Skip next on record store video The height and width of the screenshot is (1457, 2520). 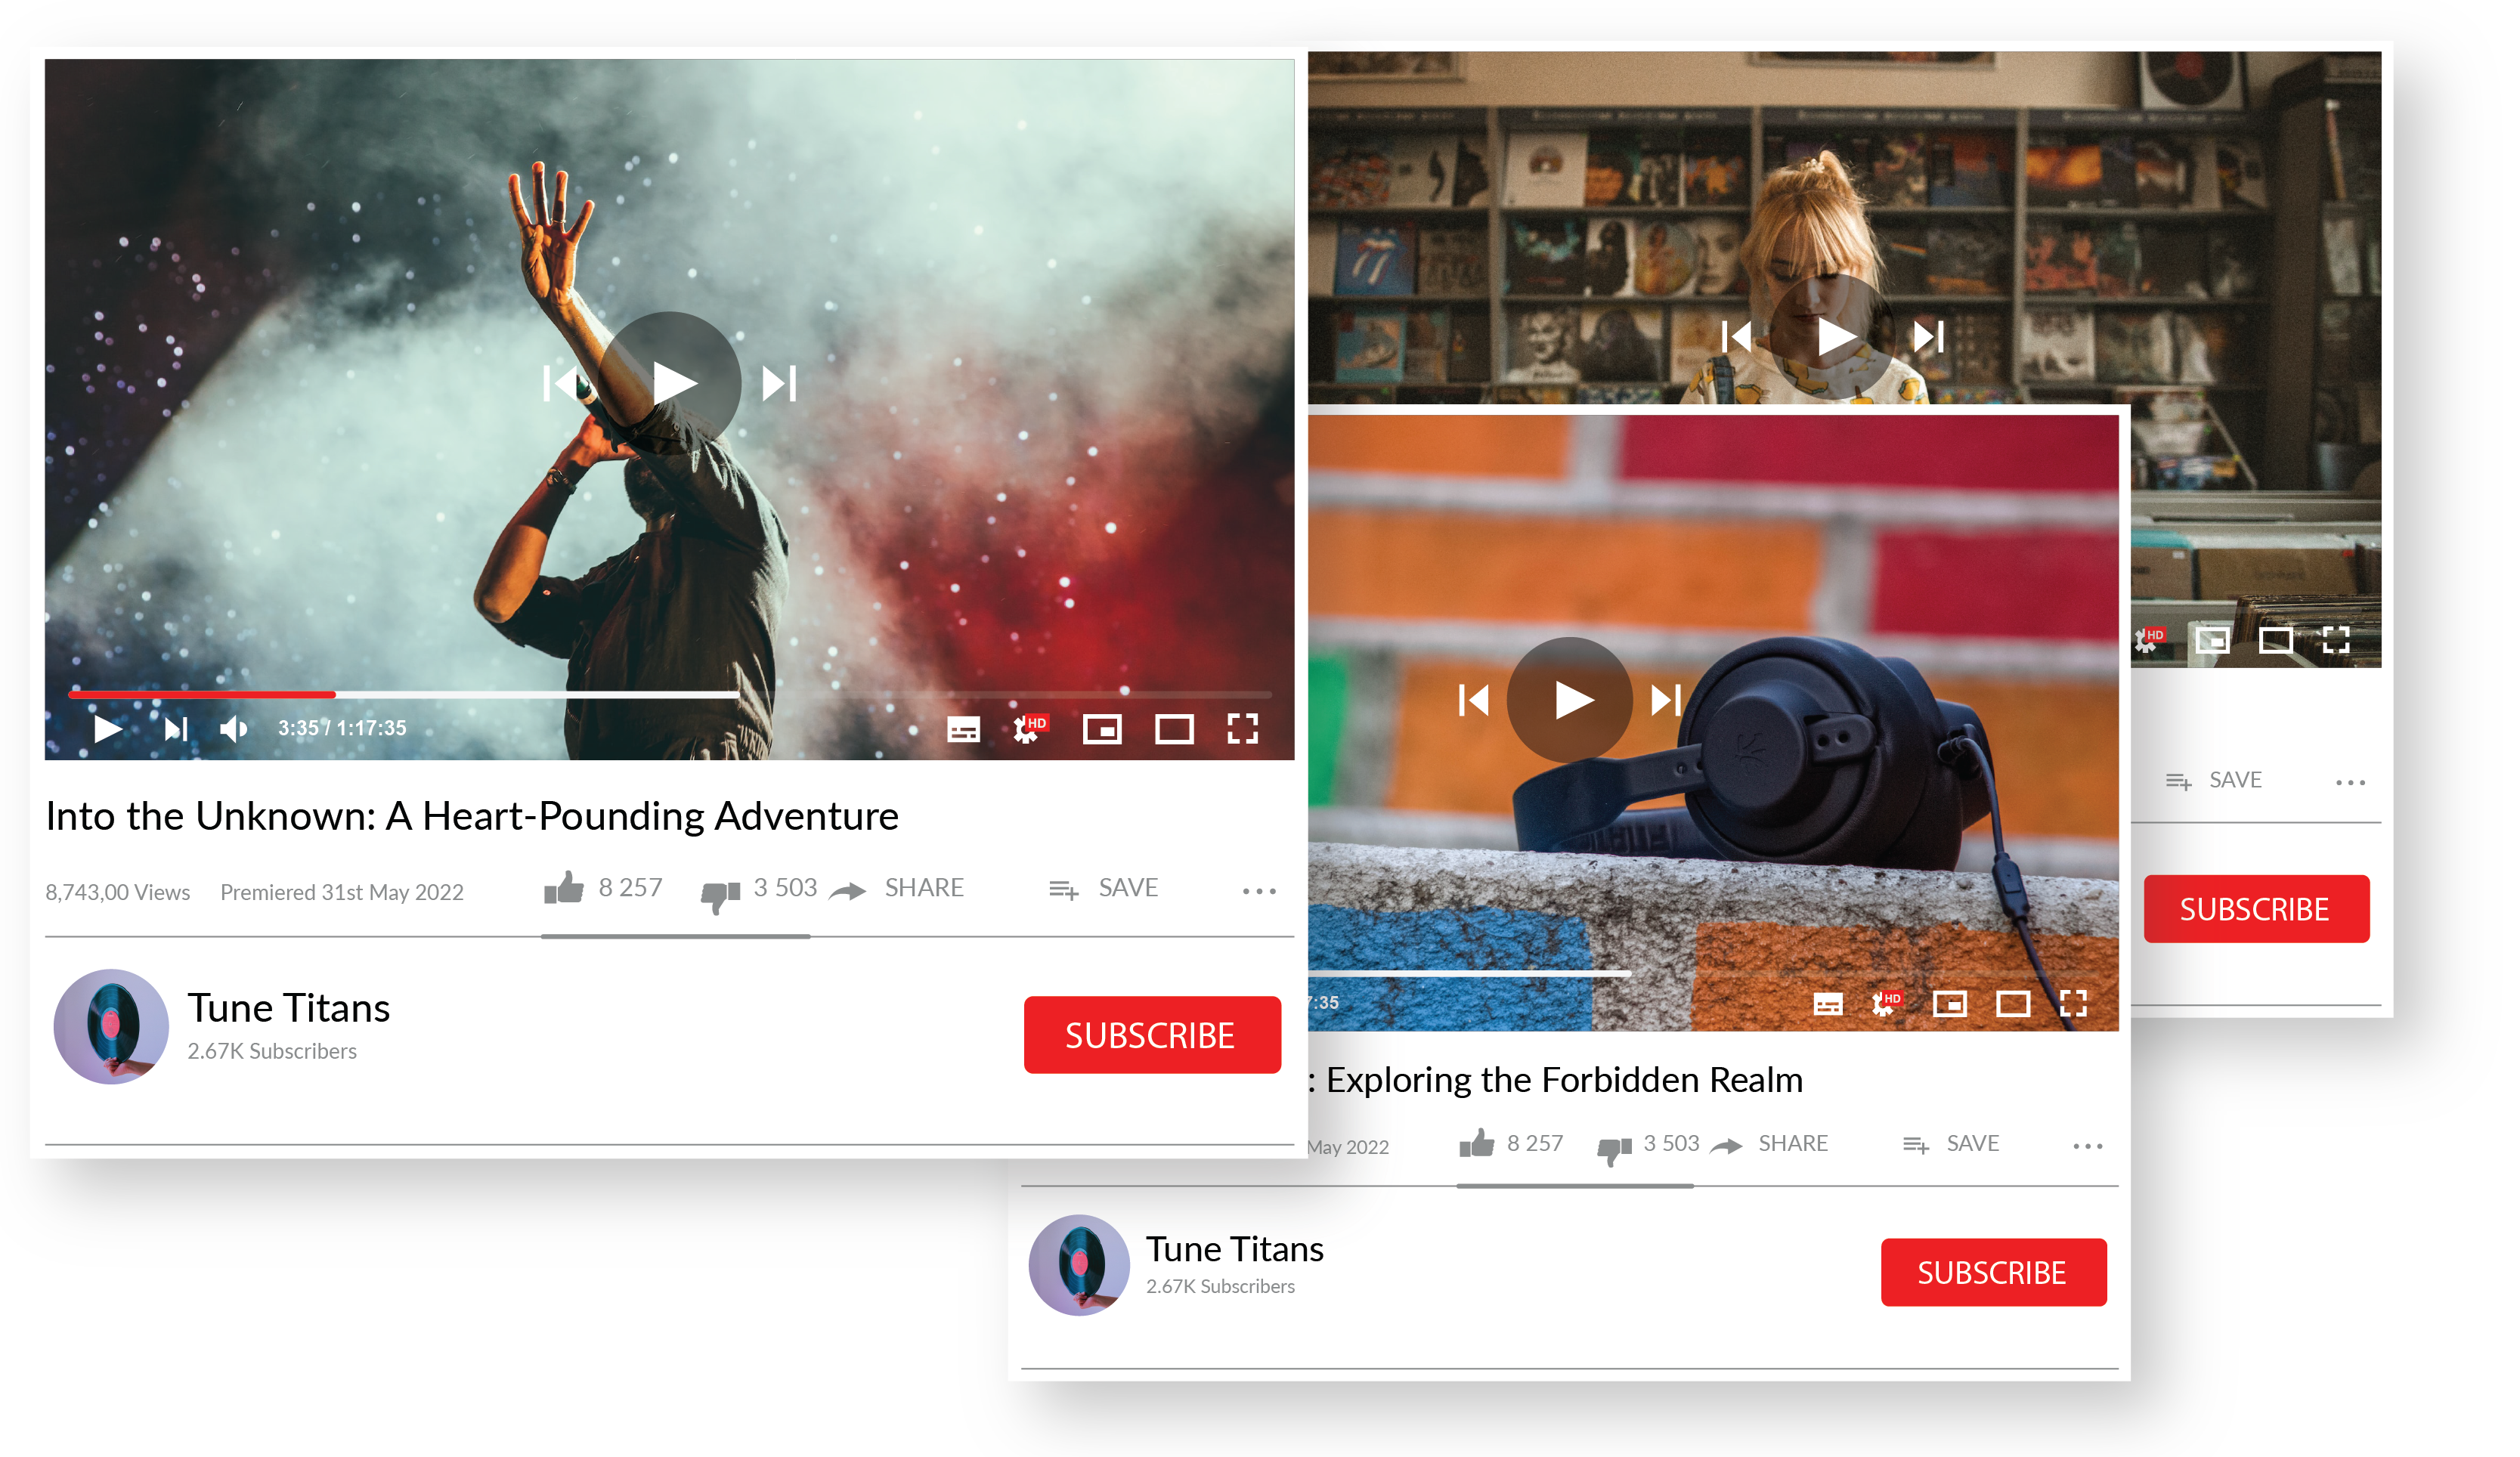[1928, 337]
